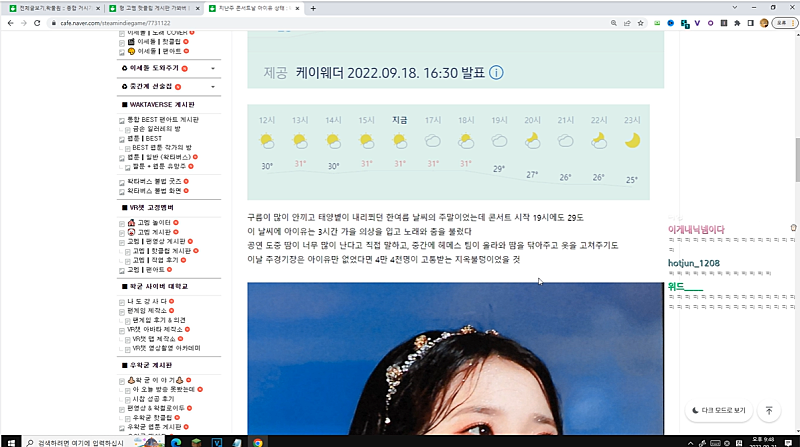Reload the page with refresh icon

[37, 23]
